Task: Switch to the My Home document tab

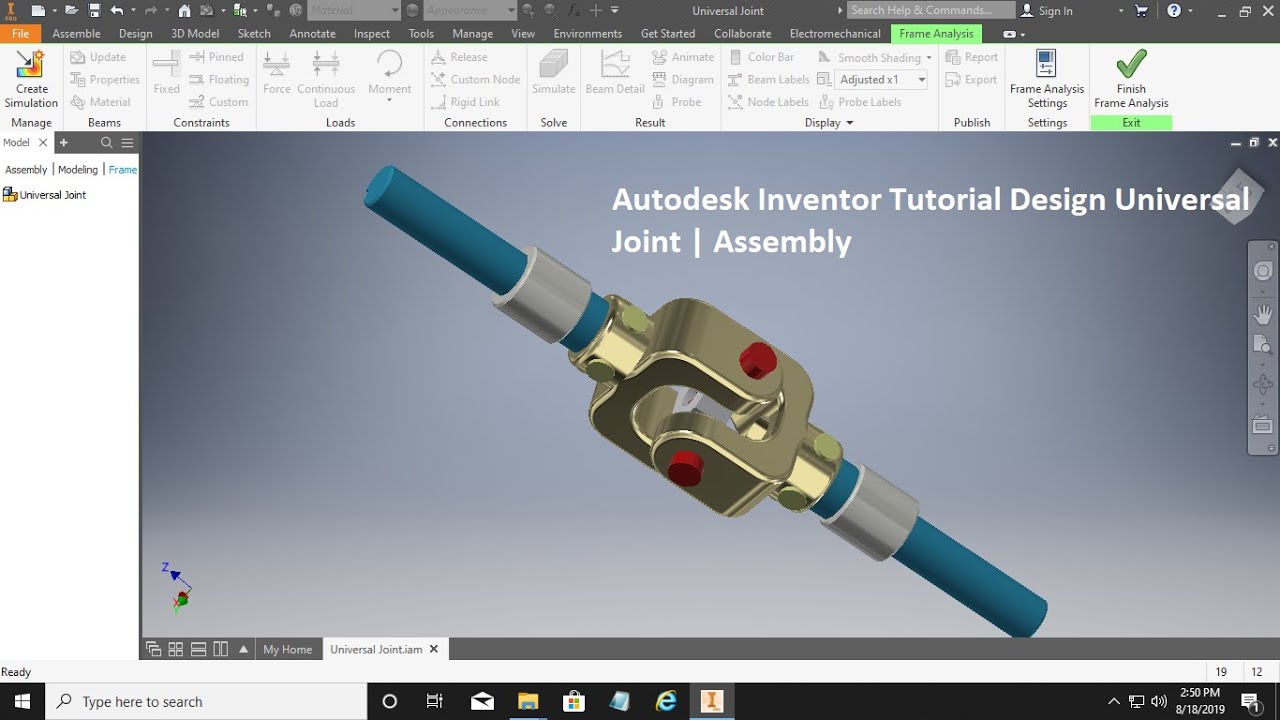Action: point(287,649)
